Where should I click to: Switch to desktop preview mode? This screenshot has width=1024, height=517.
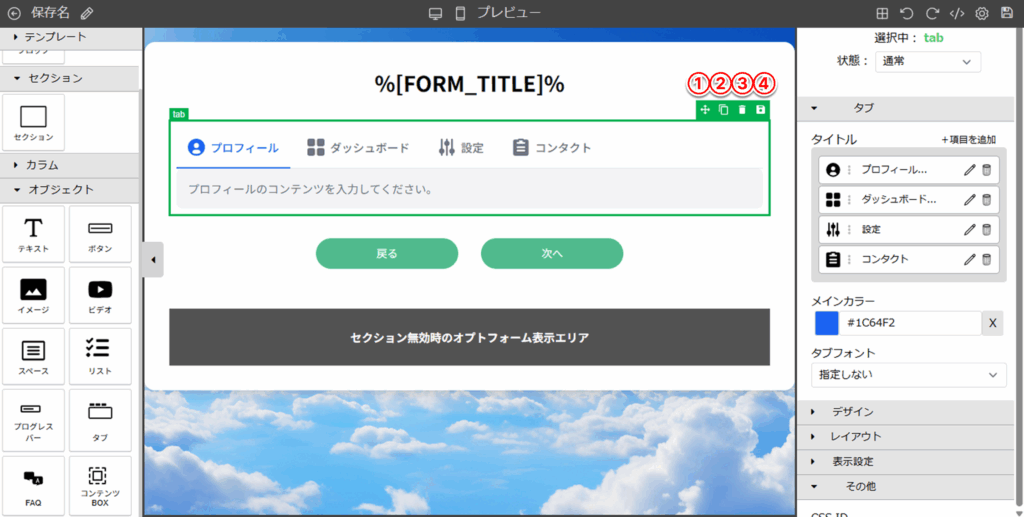click(x=435, y=14)
